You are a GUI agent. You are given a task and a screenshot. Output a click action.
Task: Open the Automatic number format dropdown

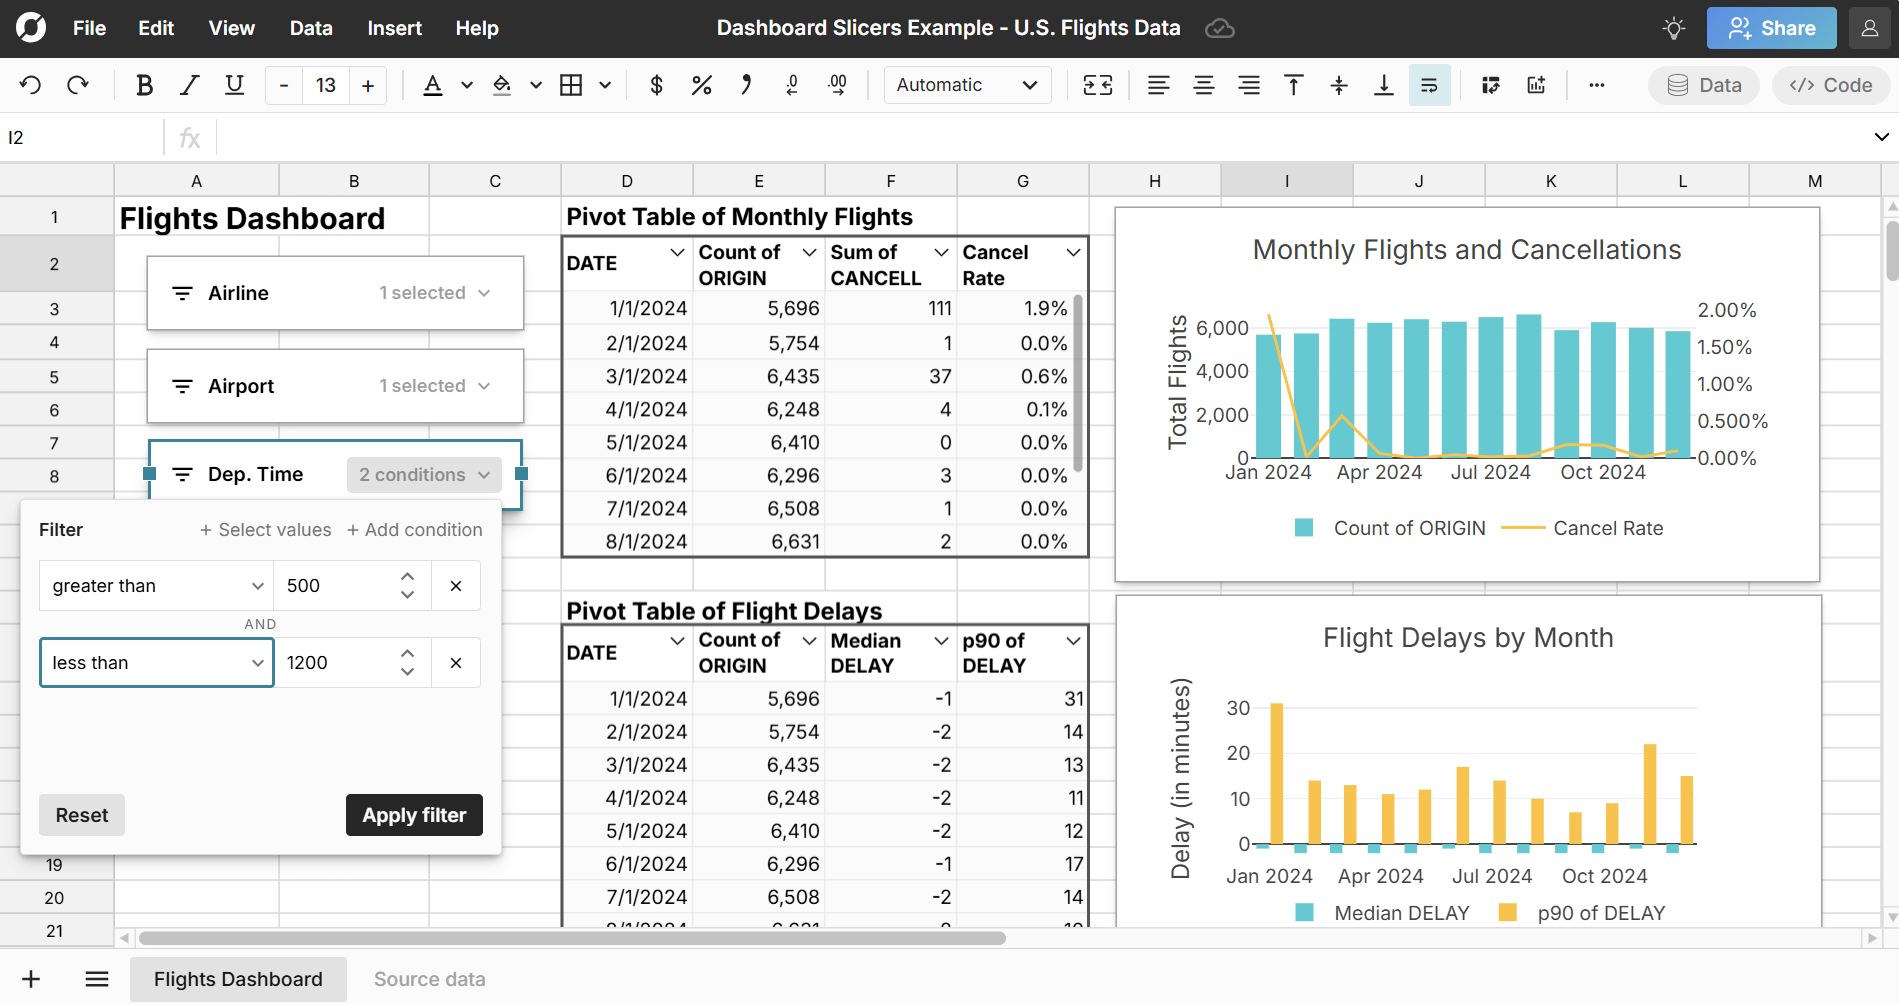[x=966, y=85]
